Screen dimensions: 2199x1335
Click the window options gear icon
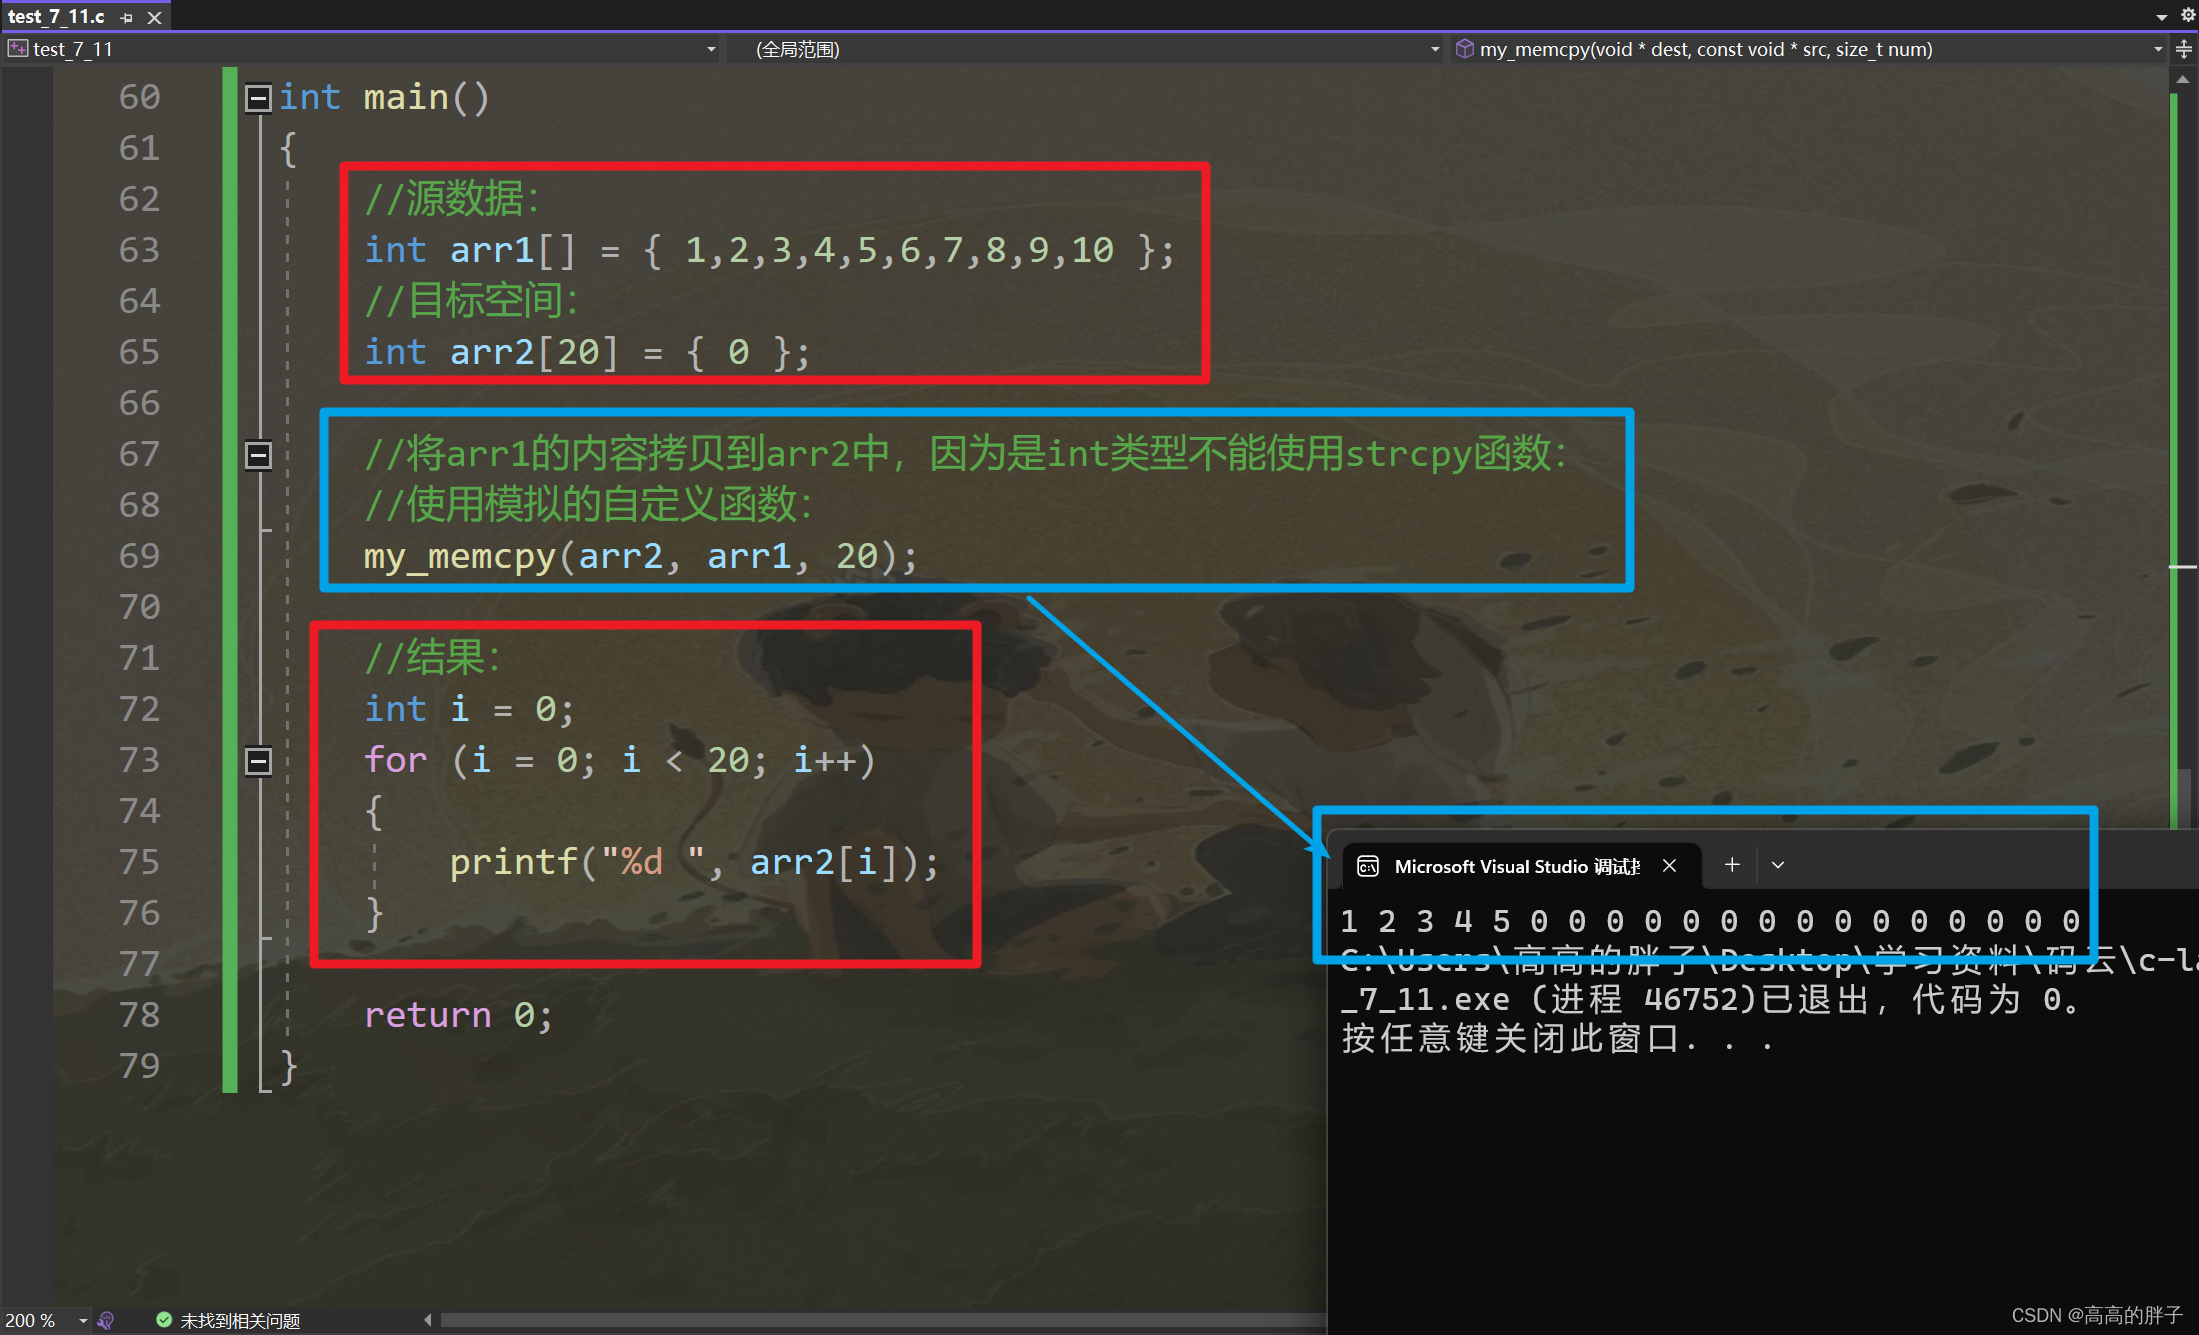coord(2187,15)
